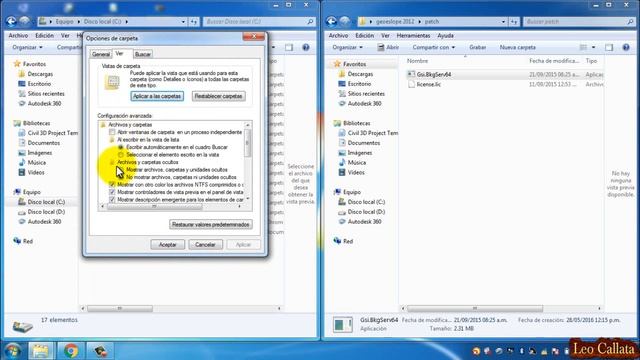Screen dimensions: 640x360
Task: Toggle 'Mostrar con otro color los archivos NTFS' checkbox
Action: (112, 184)
